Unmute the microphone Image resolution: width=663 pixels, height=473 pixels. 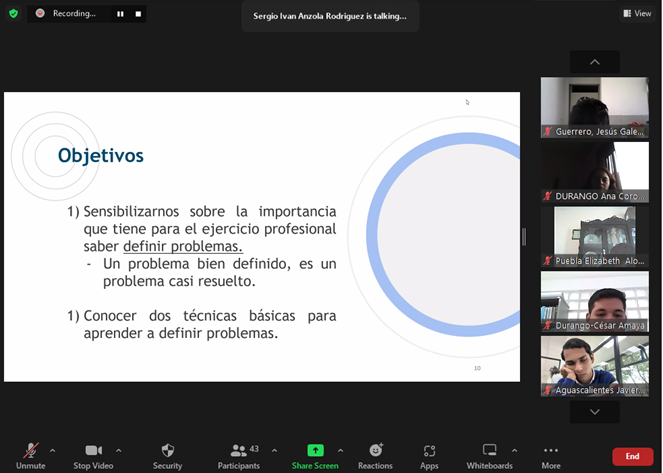[30, 456]
